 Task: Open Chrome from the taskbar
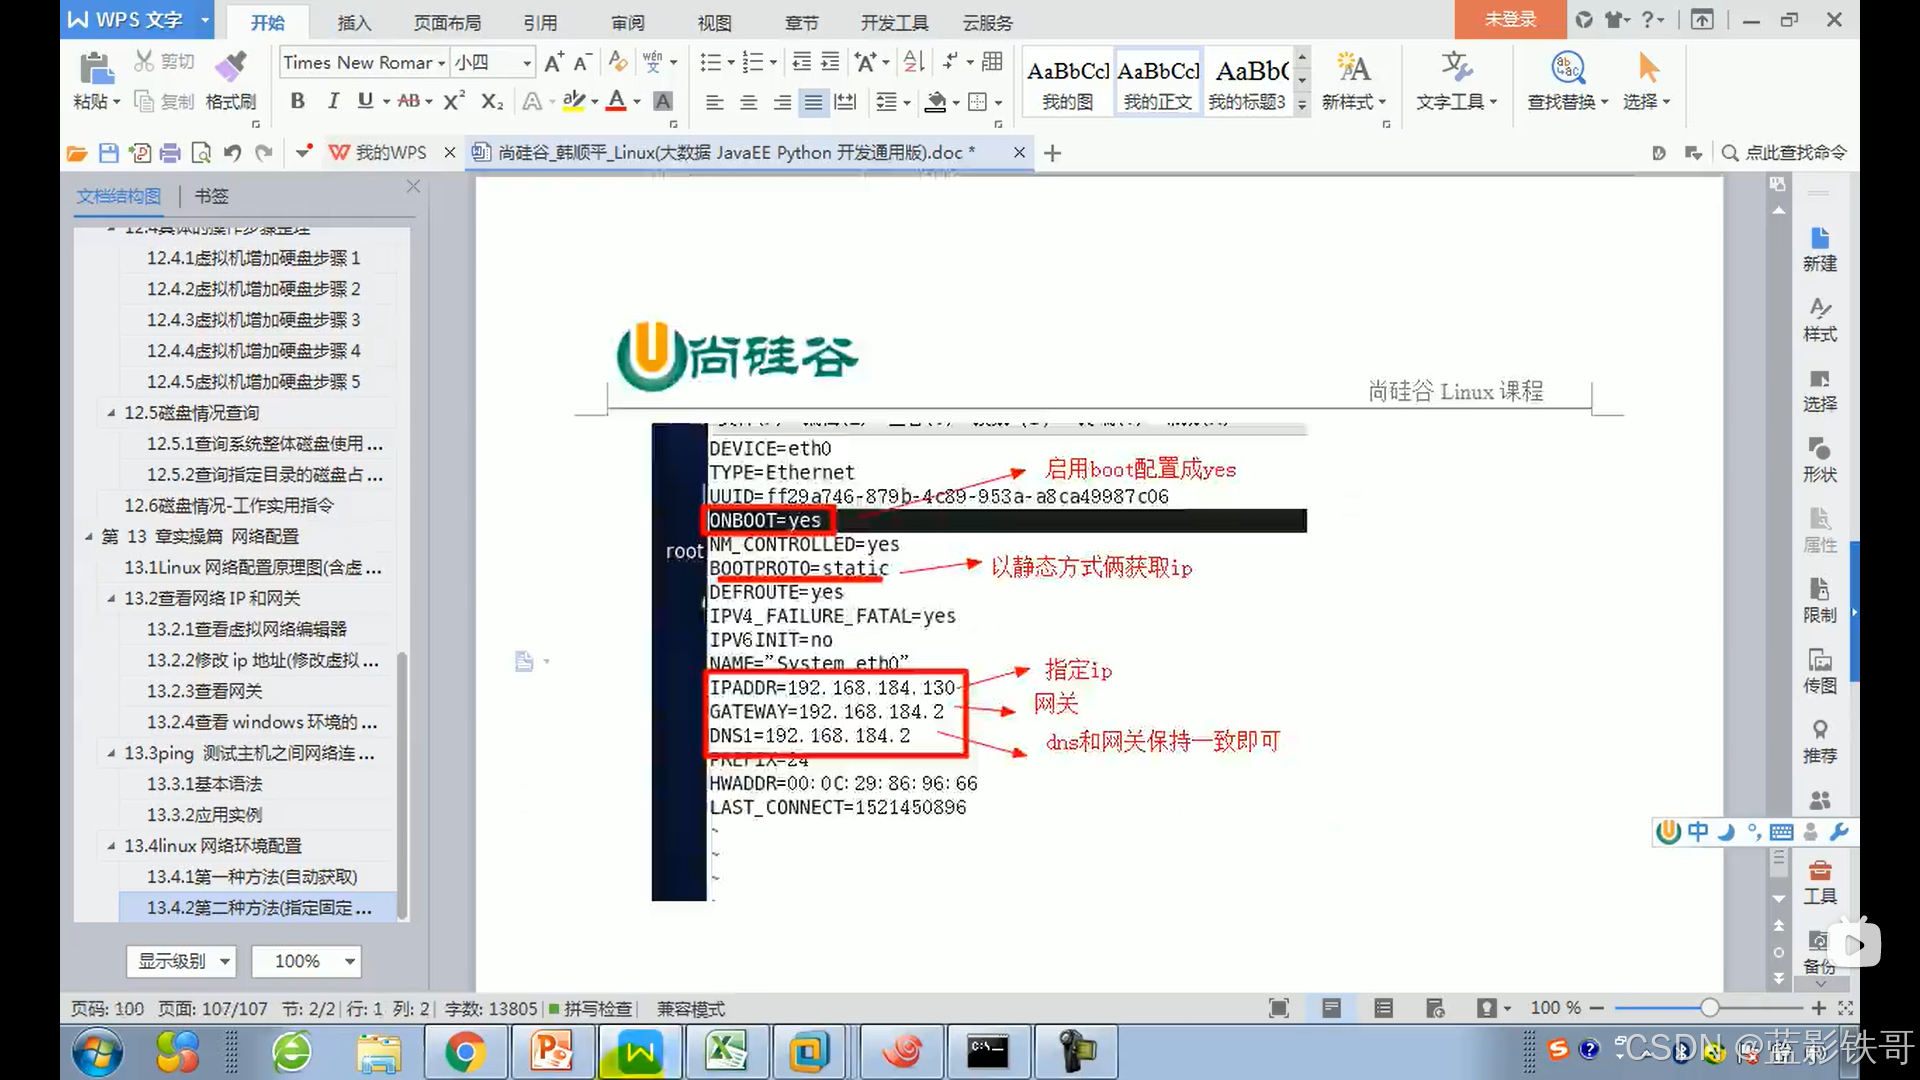[465, 1052]
